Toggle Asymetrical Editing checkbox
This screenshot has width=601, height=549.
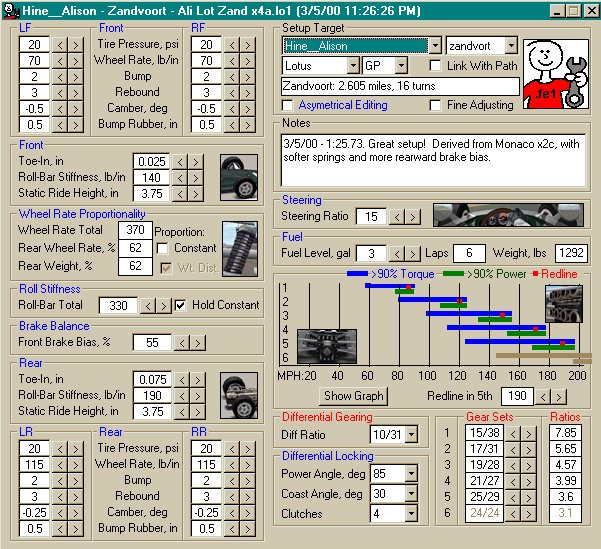289,105
